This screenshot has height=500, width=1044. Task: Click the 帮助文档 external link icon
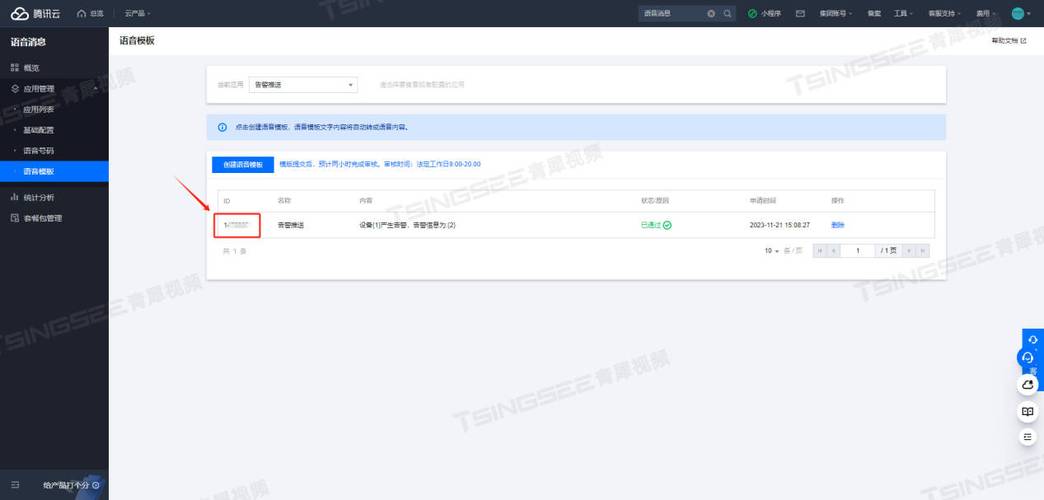[1023, 41]
